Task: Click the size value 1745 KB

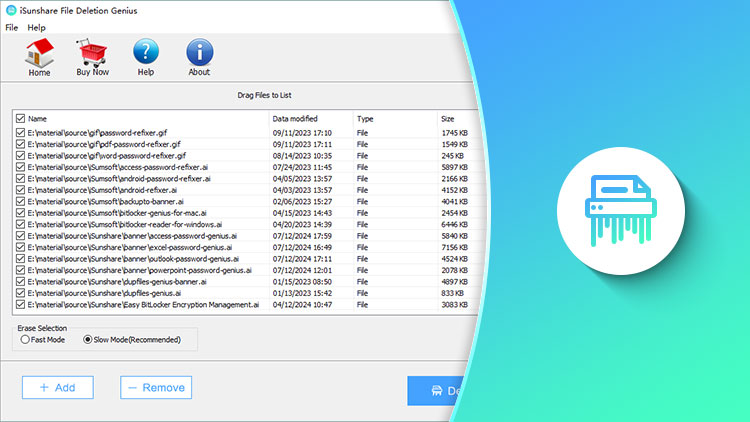Action: click(454, 133)
